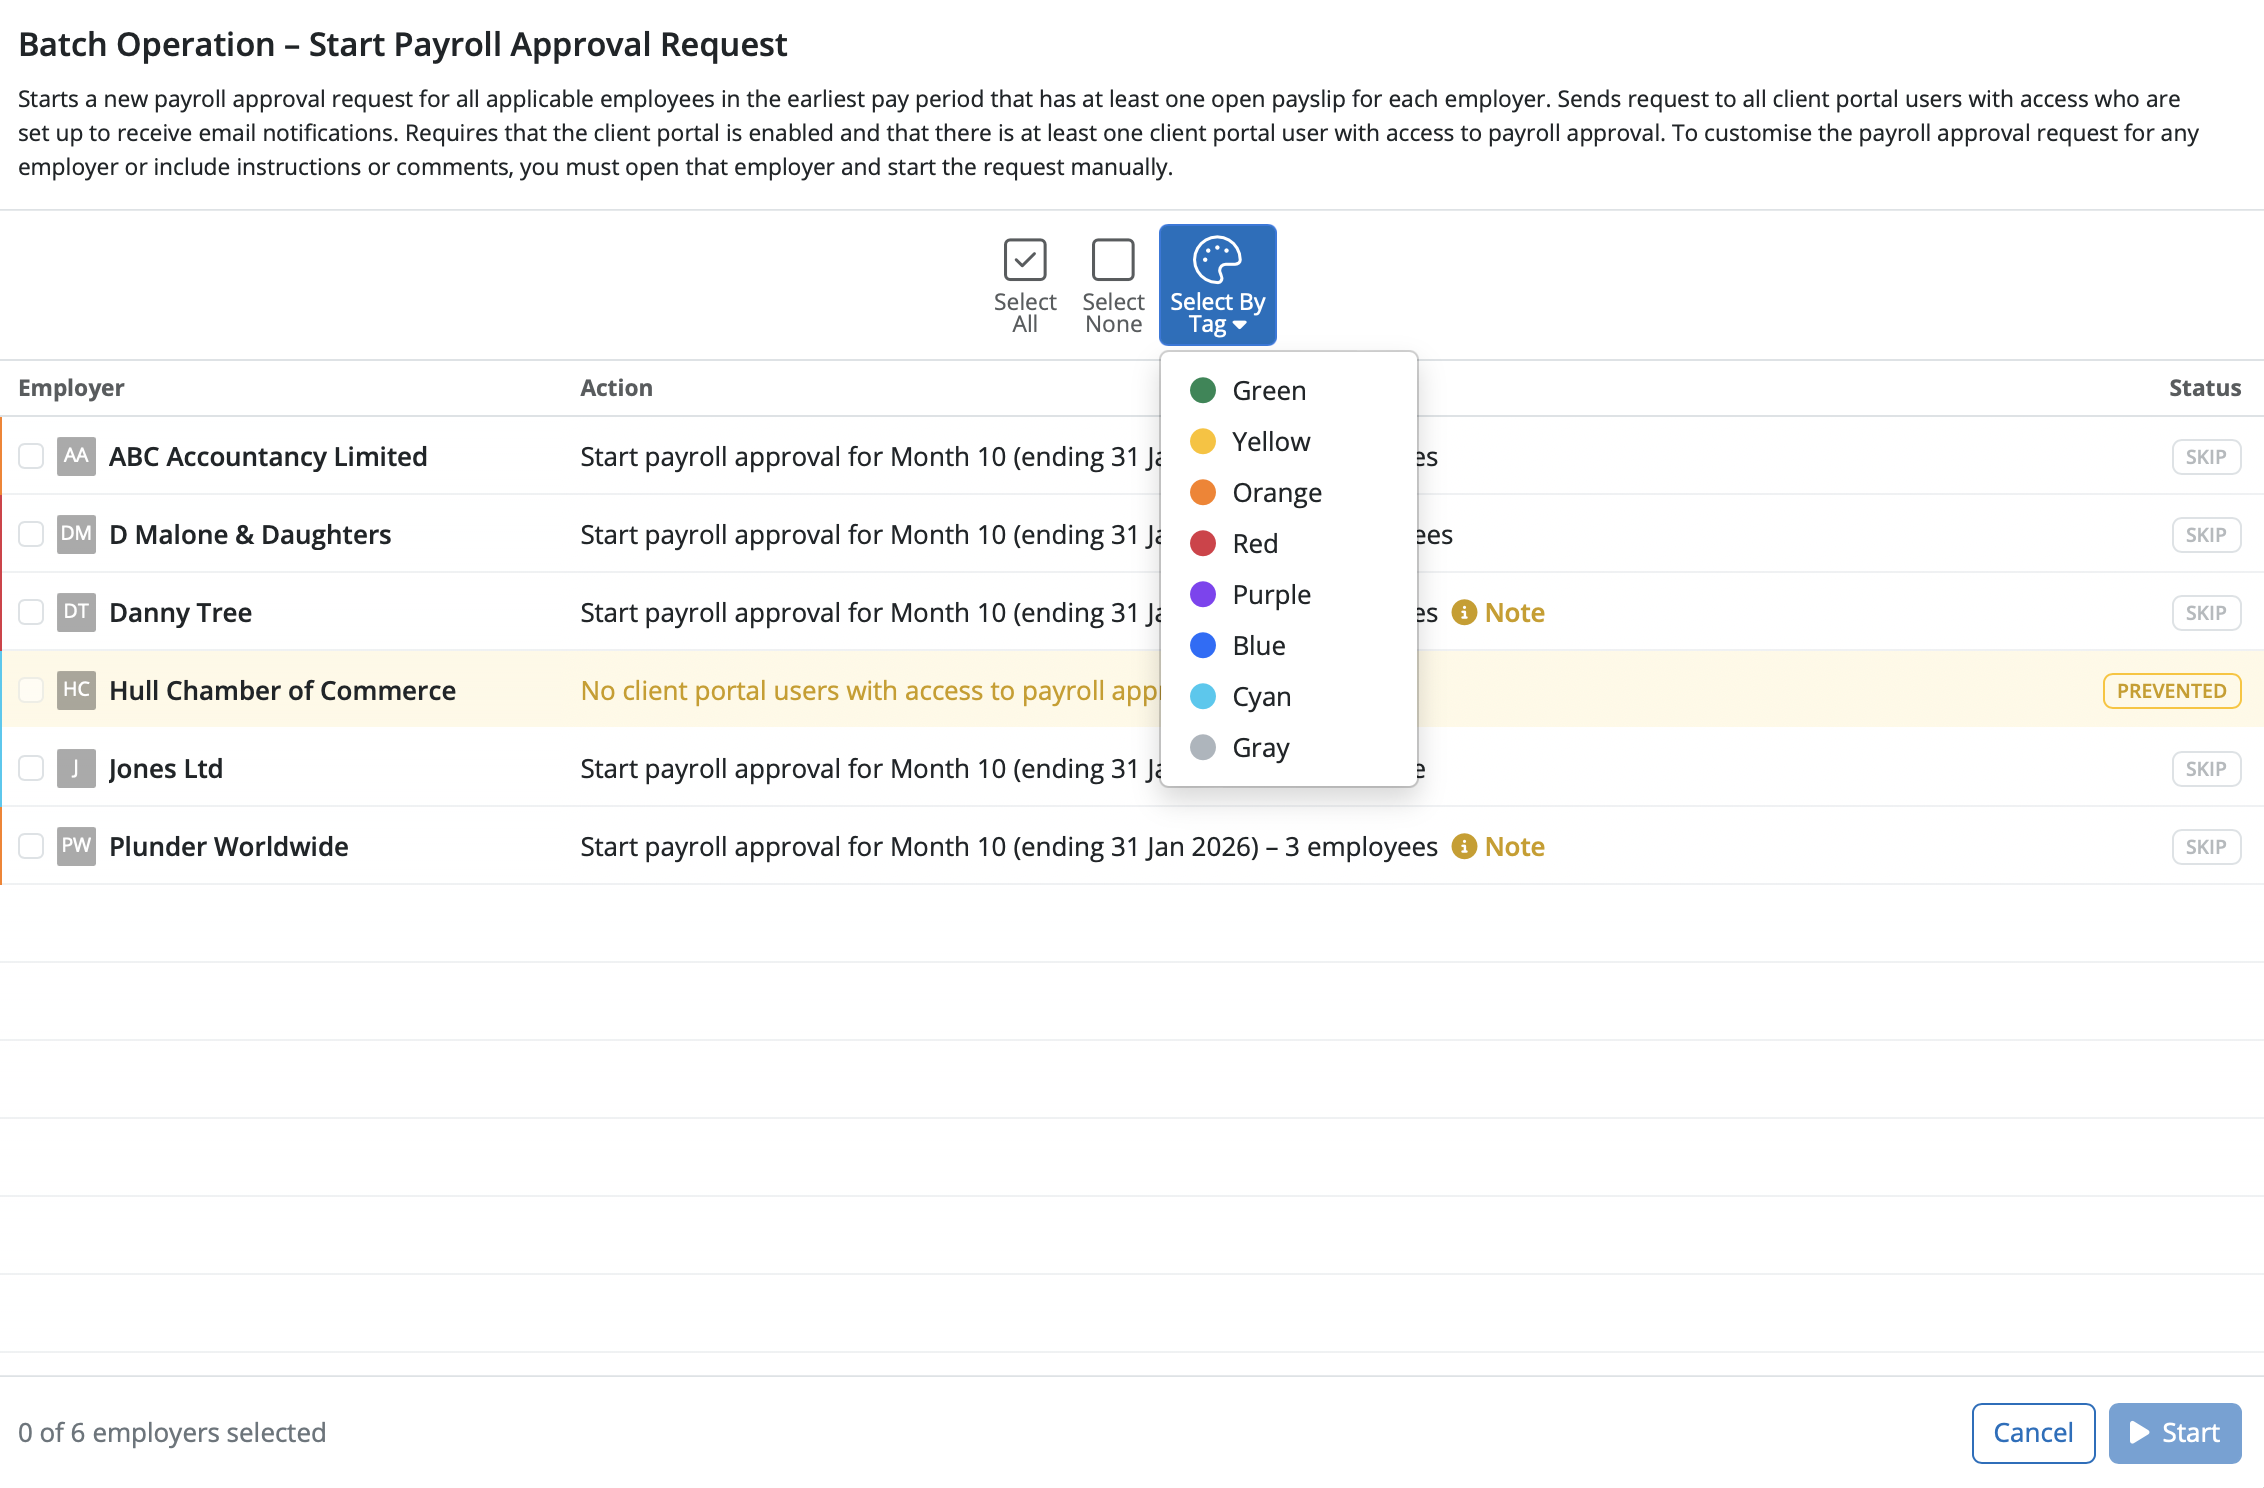Click the Select All icon
The width and height of the screenshot is (2264, 1488).
point(1024,261)
